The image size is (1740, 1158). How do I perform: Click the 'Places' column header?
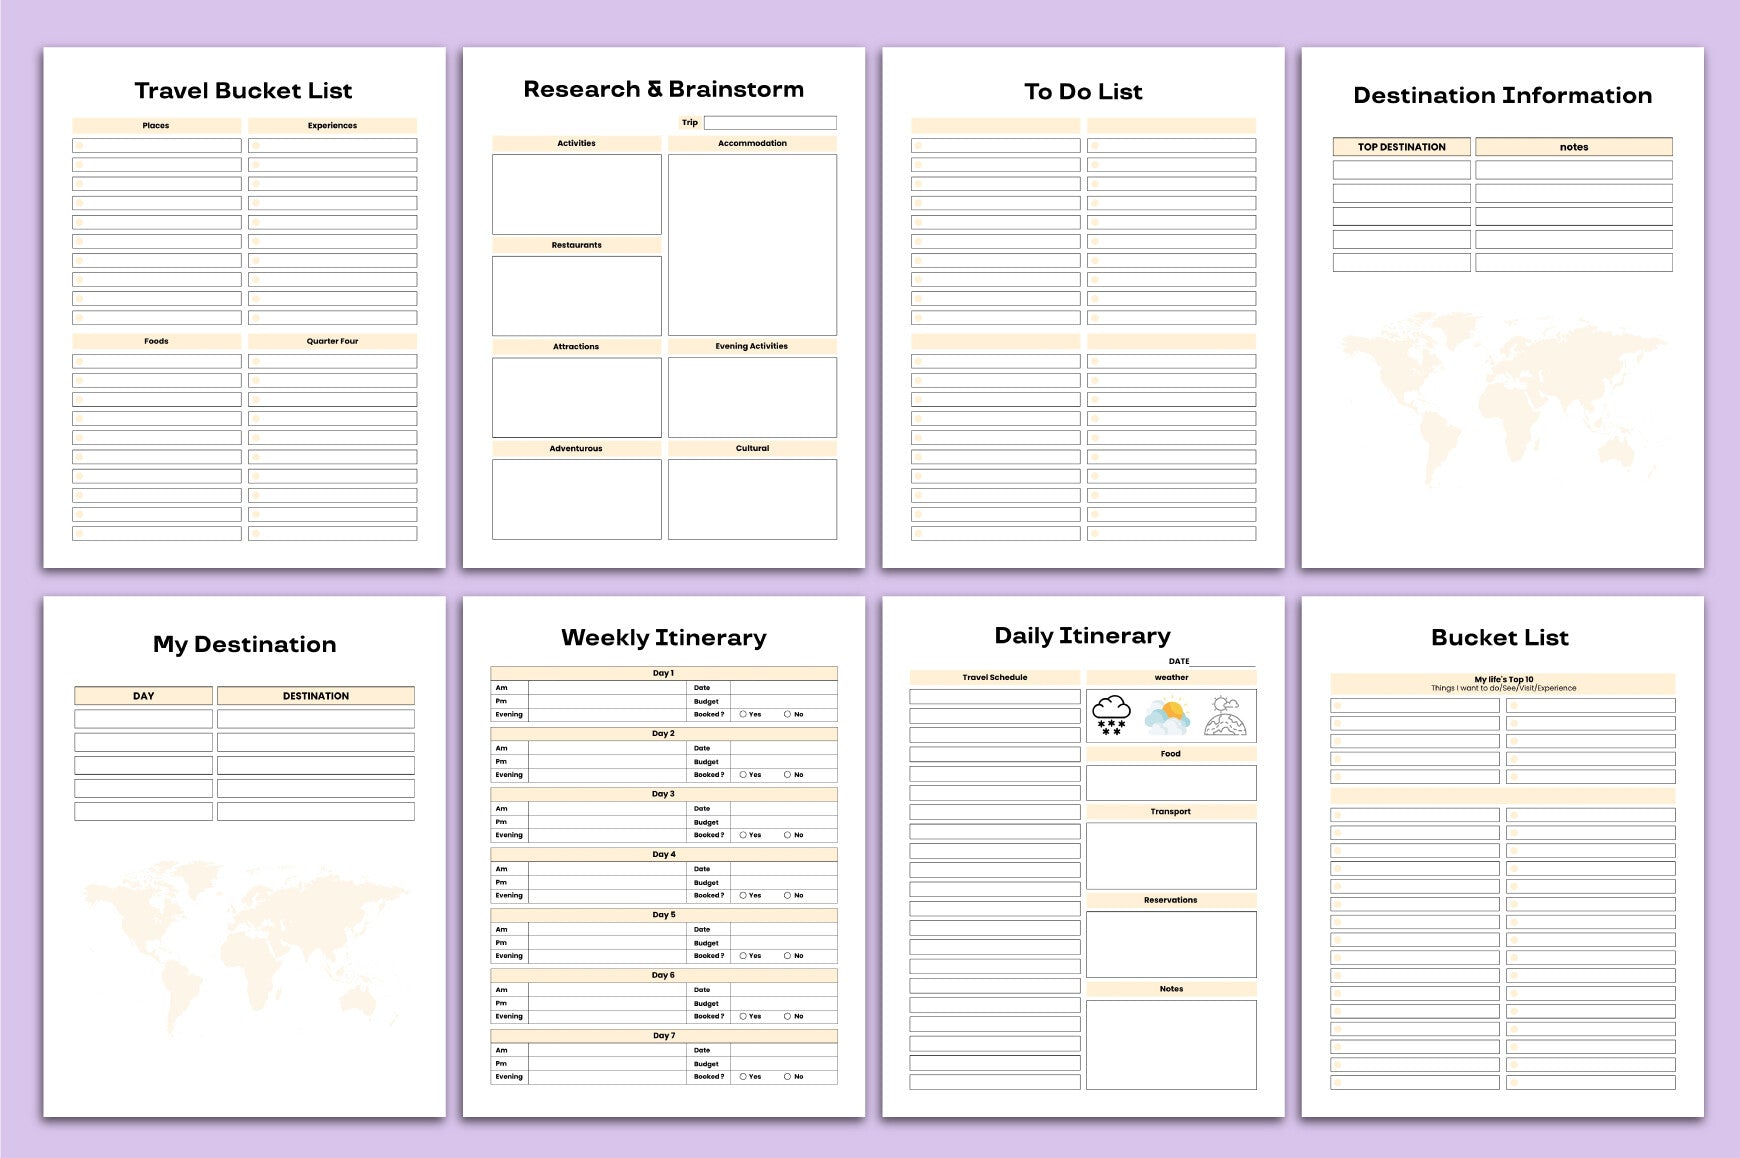pos(156,125)
